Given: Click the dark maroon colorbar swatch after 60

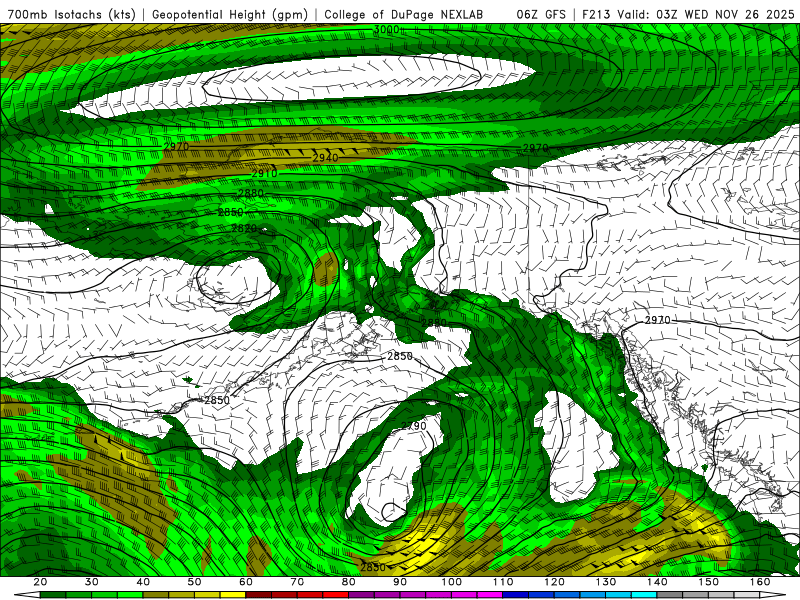Looking at the screenshot, I should [259, 595].
